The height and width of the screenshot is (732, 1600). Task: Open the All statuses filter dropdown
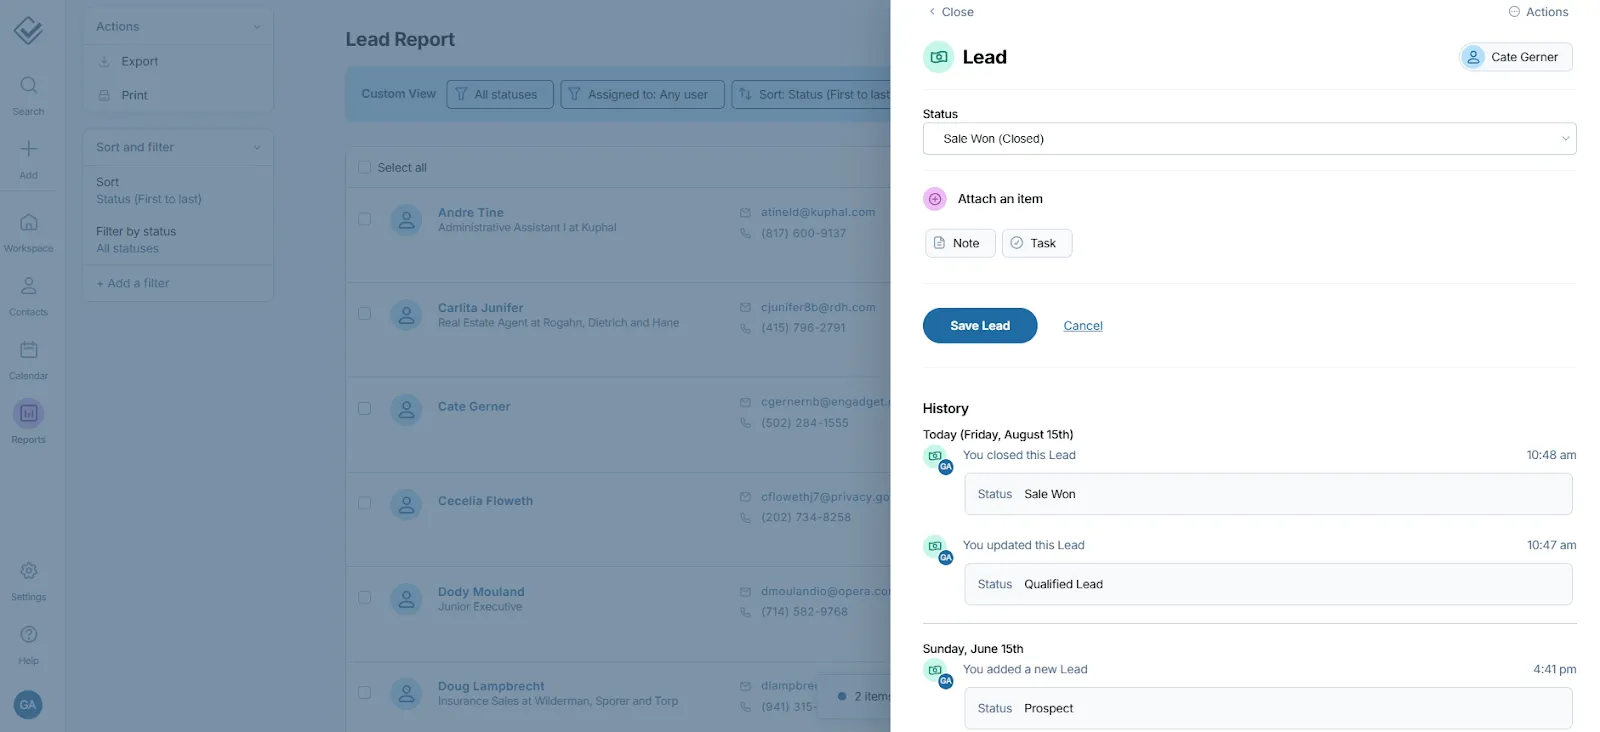500,94
